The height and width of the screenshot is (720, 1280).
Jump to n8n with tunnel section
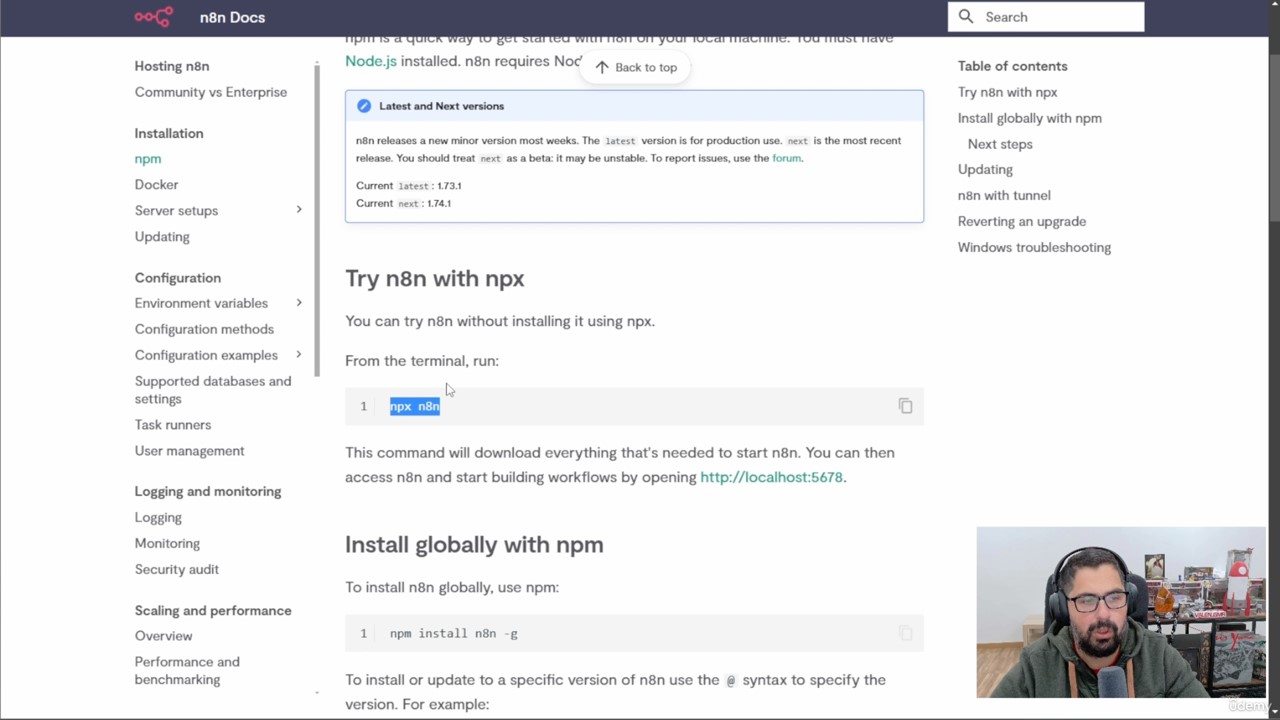[x=1004, y=196]
